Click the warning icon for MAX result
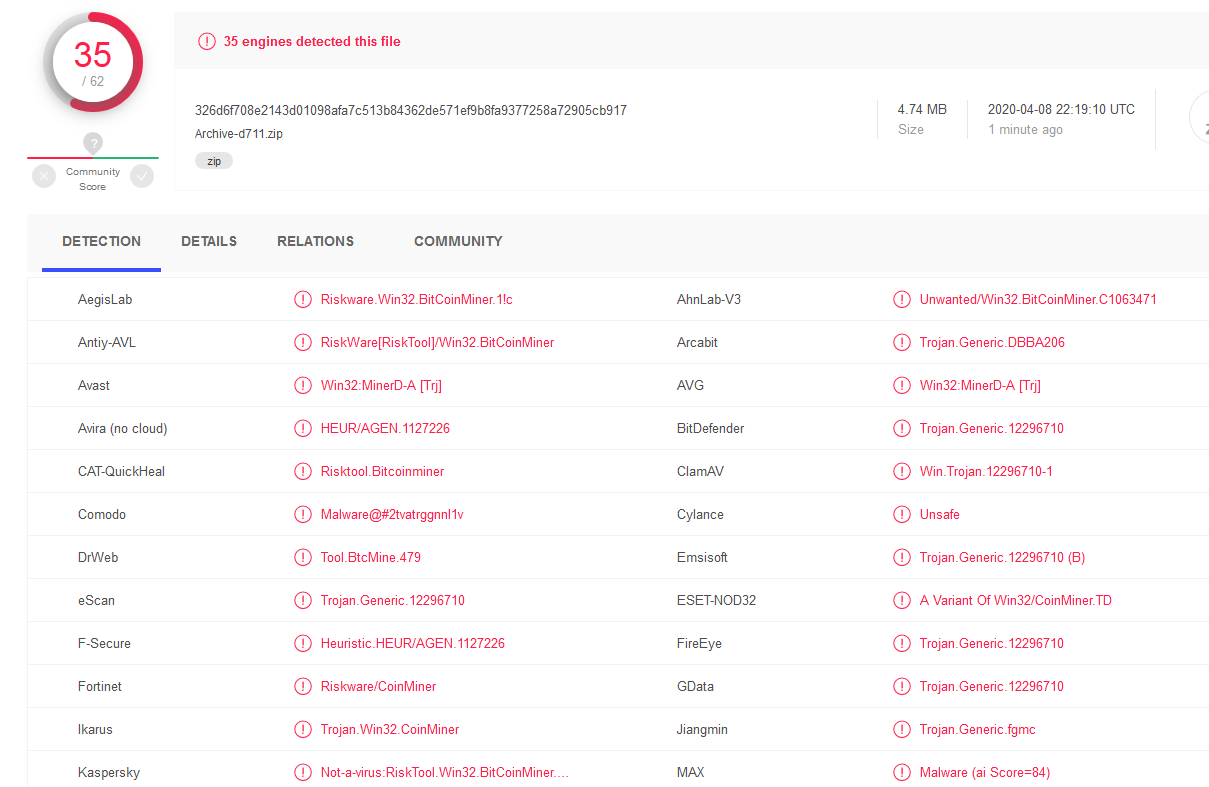This screenshot has width=1209, height=787. 902,772
